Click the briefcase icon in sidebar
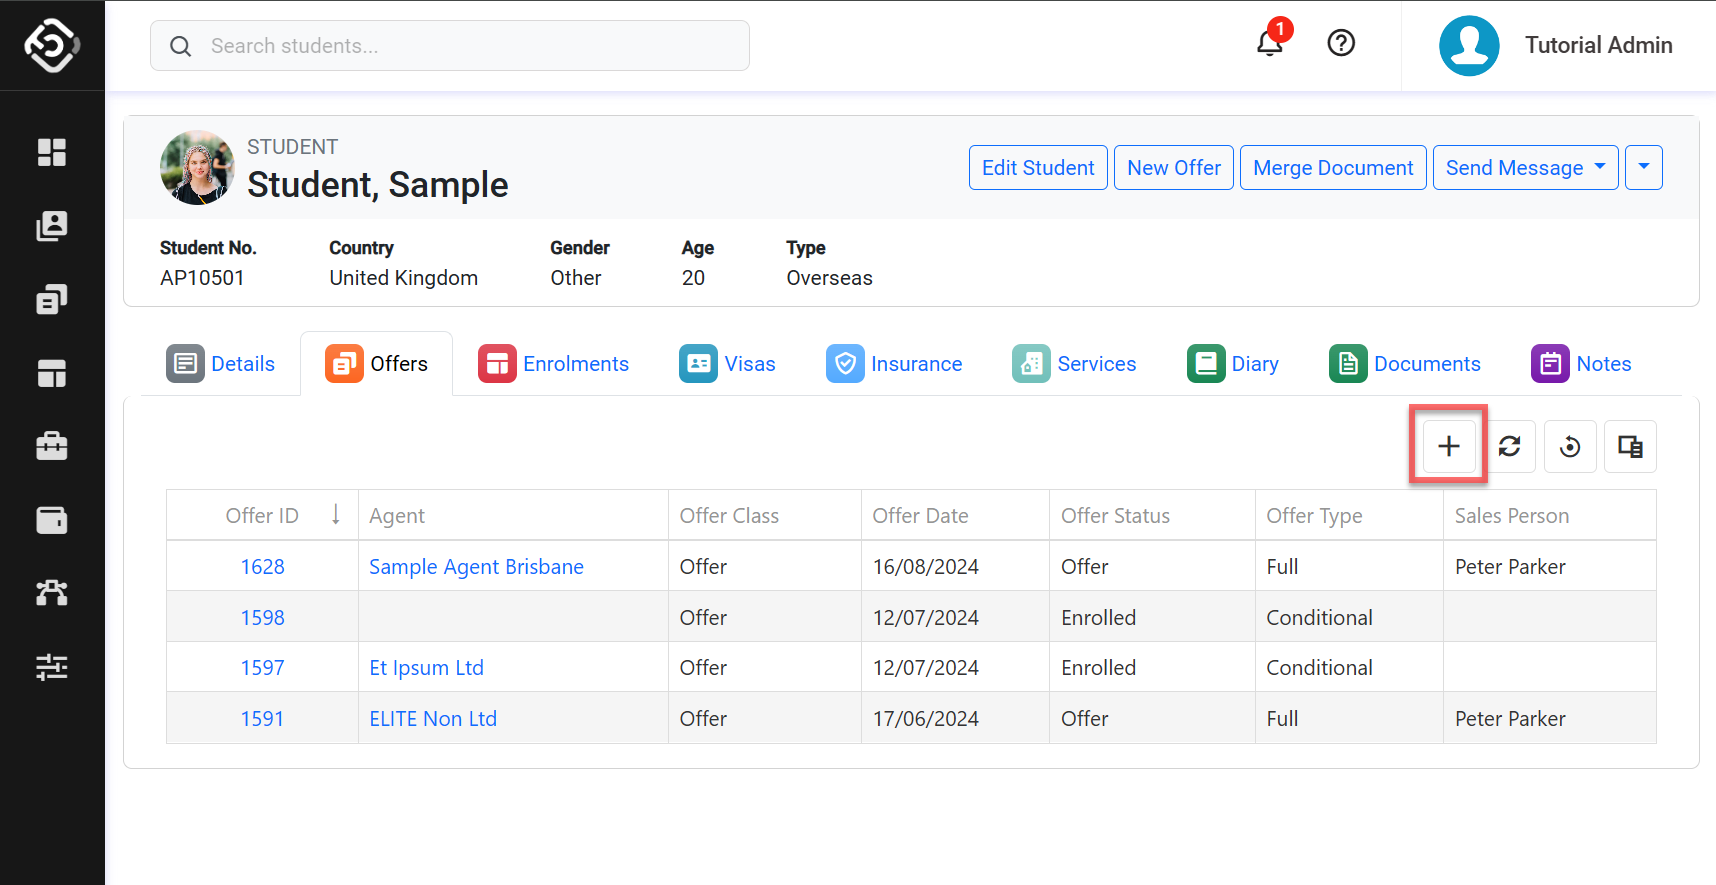 click(x=52, y=446)
